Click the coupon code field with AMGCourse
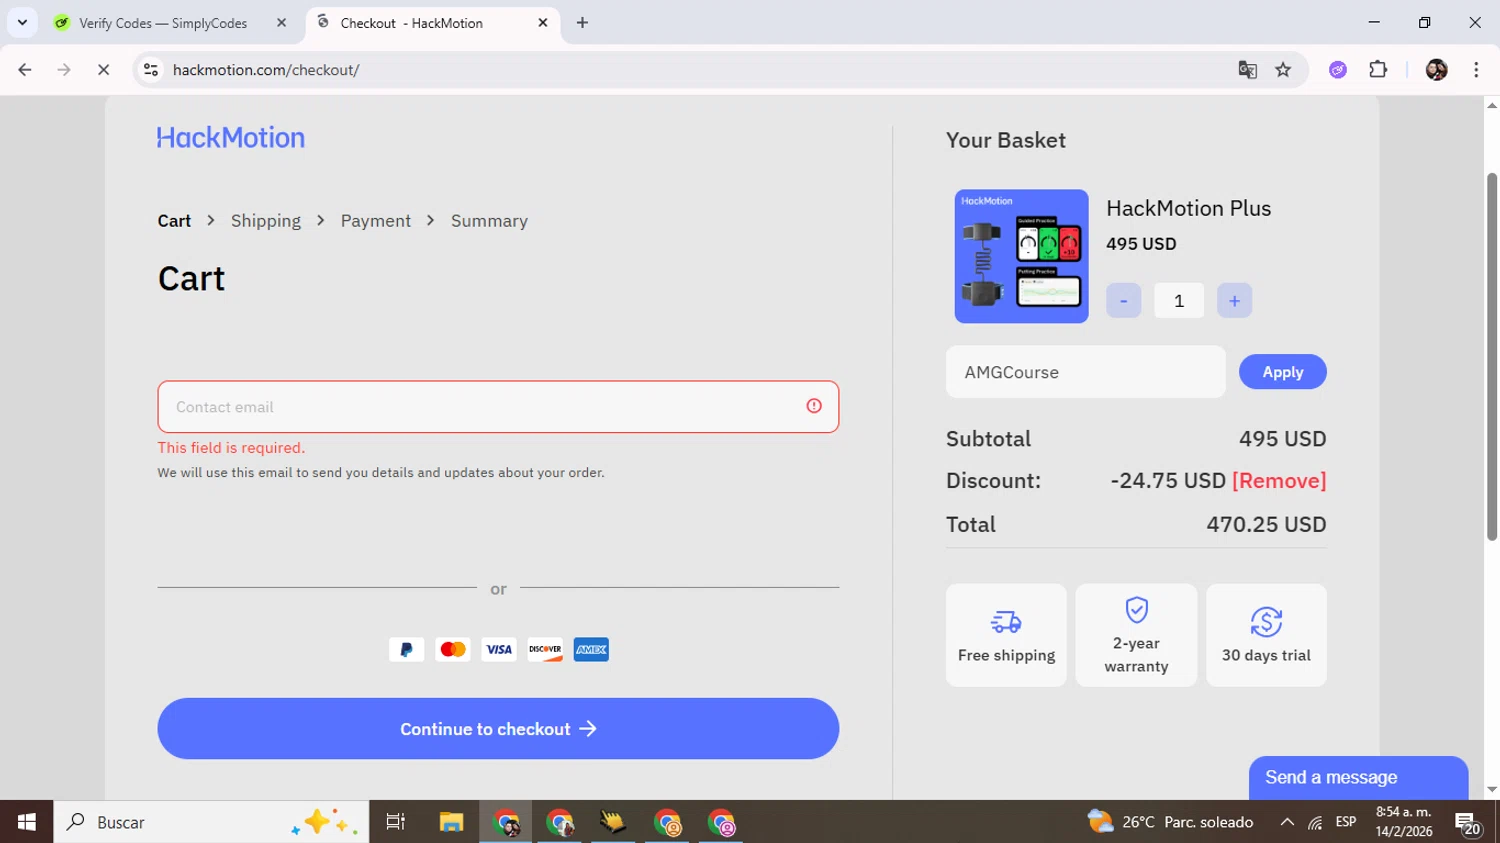Viewport: 1500px width, 843px height. (x=1086, y=372)
